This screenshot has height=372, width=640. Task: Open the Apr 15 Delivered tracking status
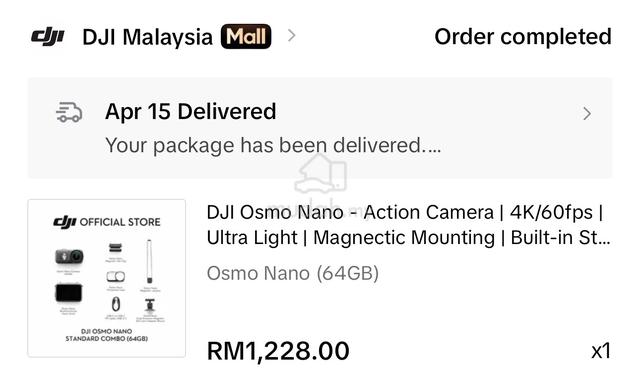point(191,111)
